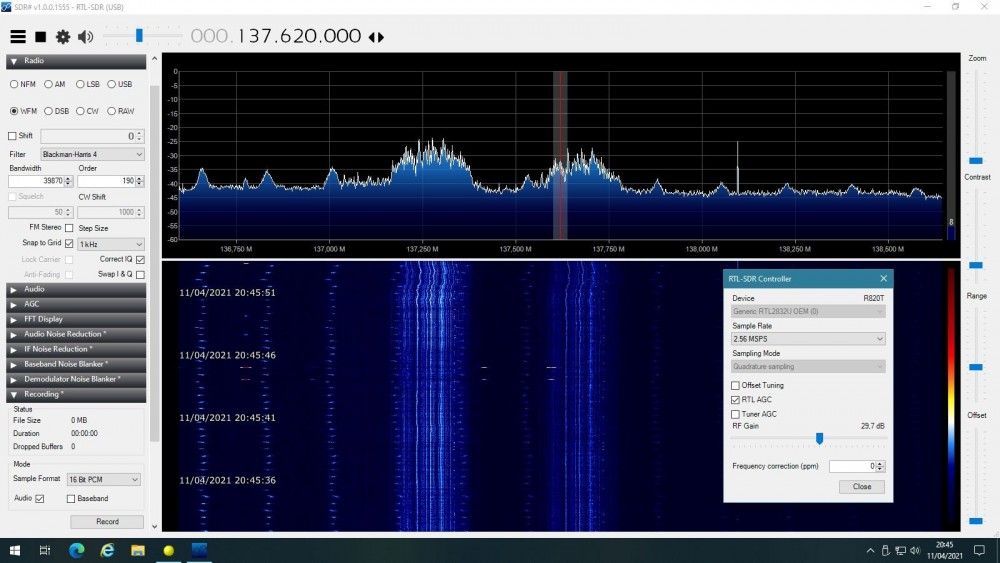Click the Record button

pos(107,522)
